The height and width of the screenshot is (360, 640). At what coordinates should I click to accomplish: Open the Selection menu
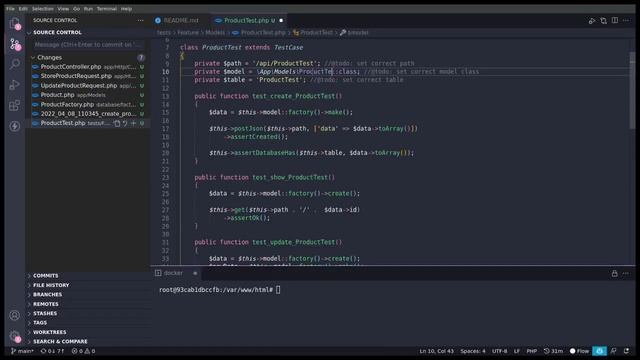[42, 9]
